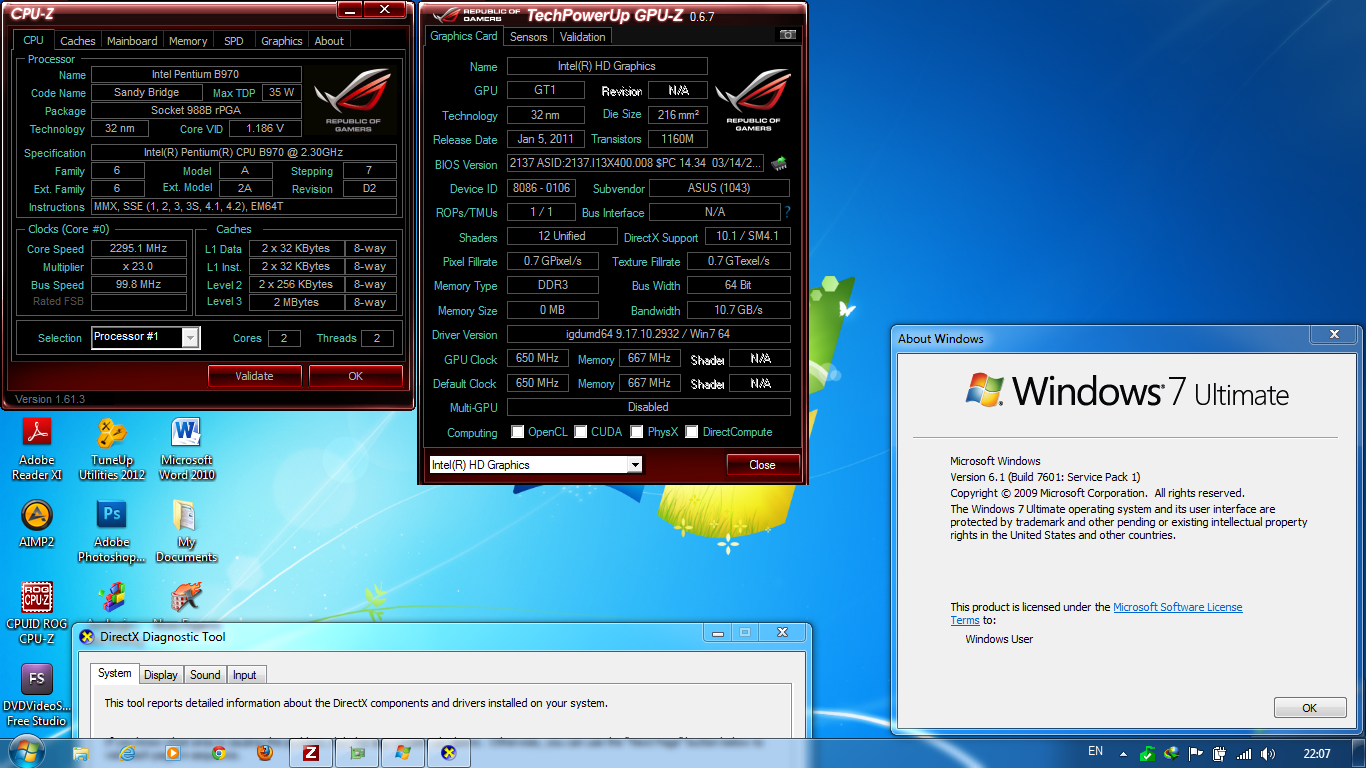
Task: Toggle the CUDA checkbox
Action: coord(581,432)
